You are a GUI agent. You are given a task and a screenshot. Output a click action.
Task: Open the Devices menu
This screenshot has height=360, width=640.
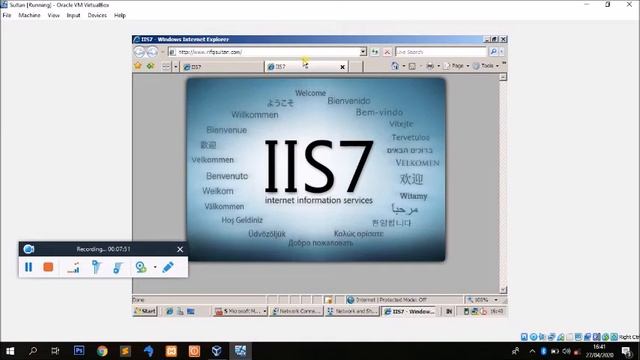tap(97, 15)
